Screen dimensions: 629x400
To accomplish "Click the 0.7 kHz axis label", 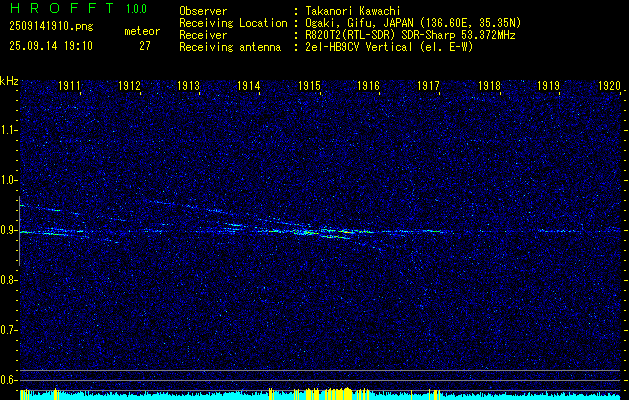I will (x=7, y=330).
